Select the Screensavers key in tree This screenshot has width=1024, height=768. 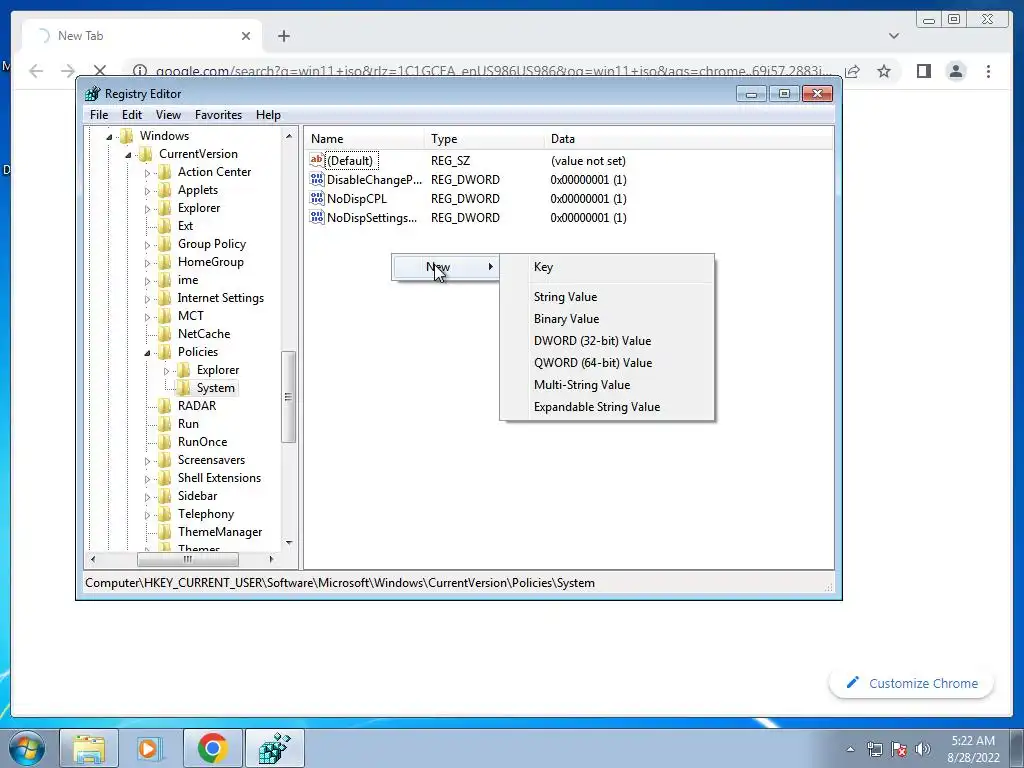pyautogui.click(x=211, y=460)
